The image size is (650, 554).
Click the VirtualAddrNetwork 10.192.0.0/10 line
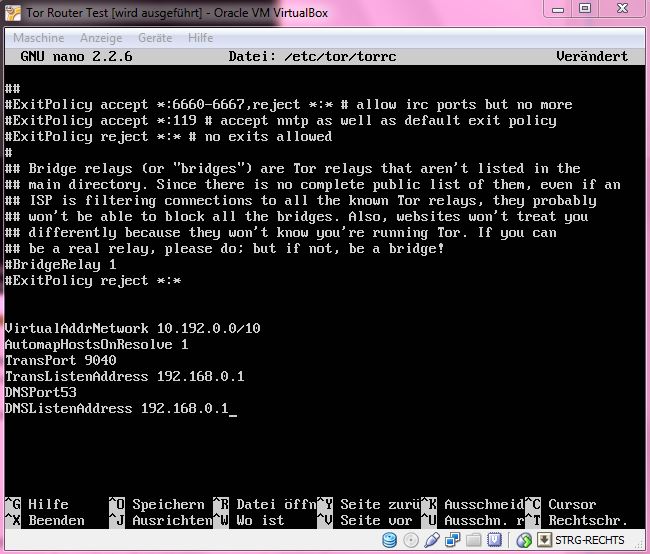(x=133, y=328)
